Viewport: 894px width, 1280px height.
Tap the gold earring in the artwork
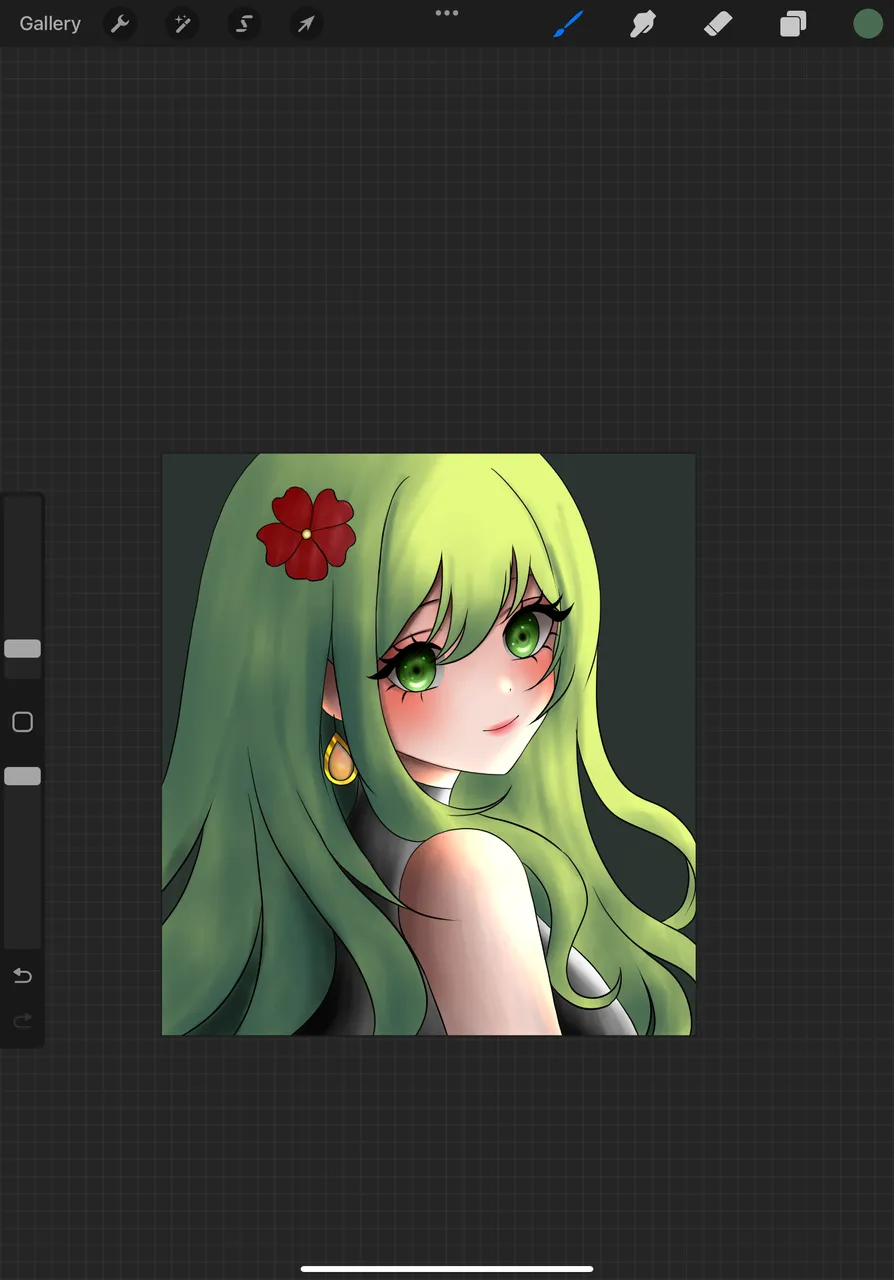[x=340, y=760]
